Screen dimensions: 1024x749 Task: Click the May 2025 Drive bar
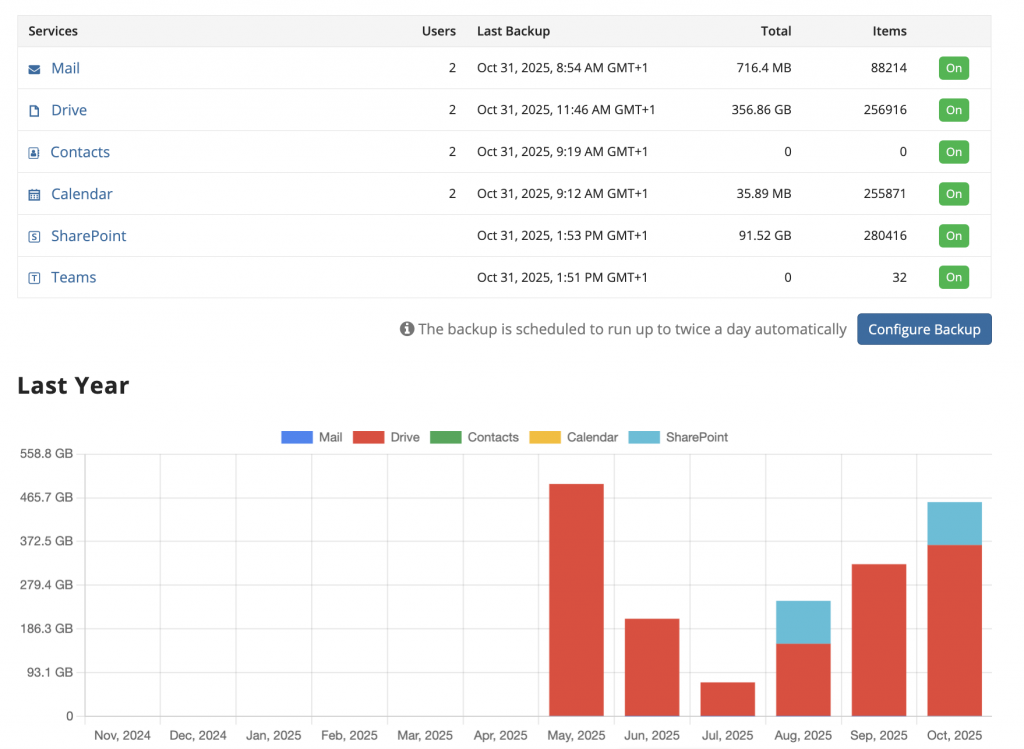[x=576, y=600]
